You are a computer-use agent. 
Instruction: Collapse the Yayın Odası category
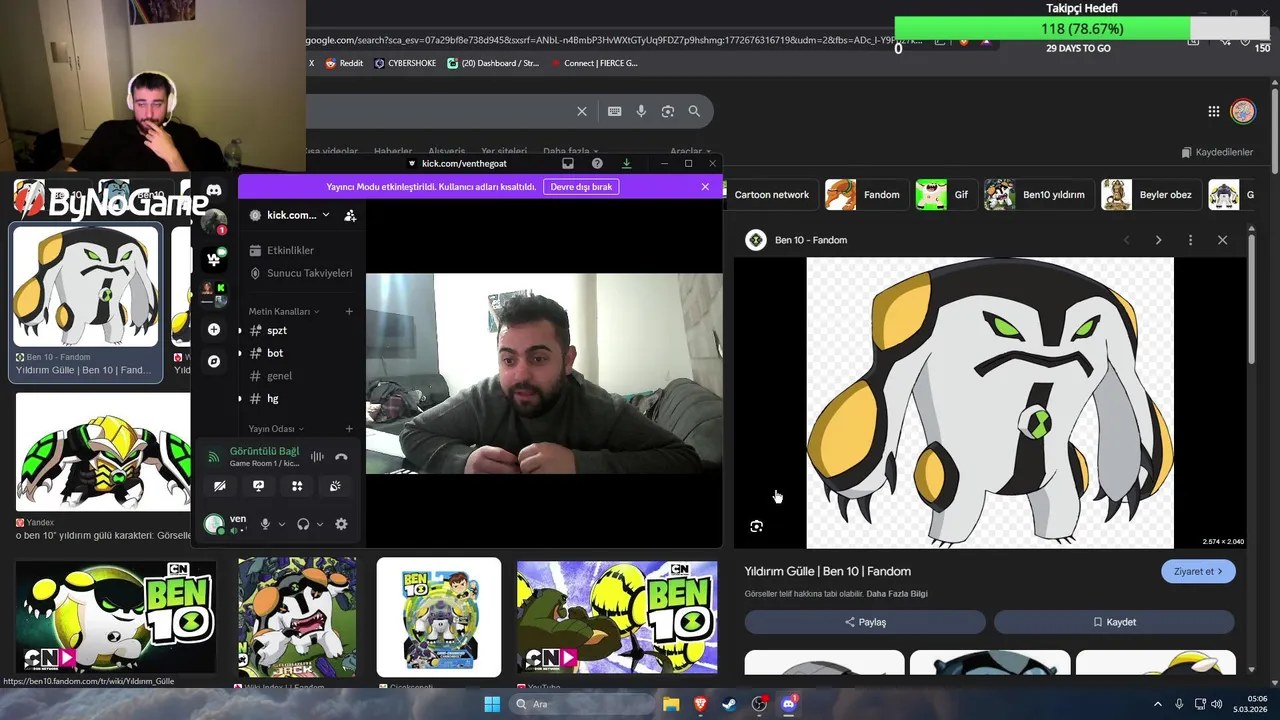275,429
